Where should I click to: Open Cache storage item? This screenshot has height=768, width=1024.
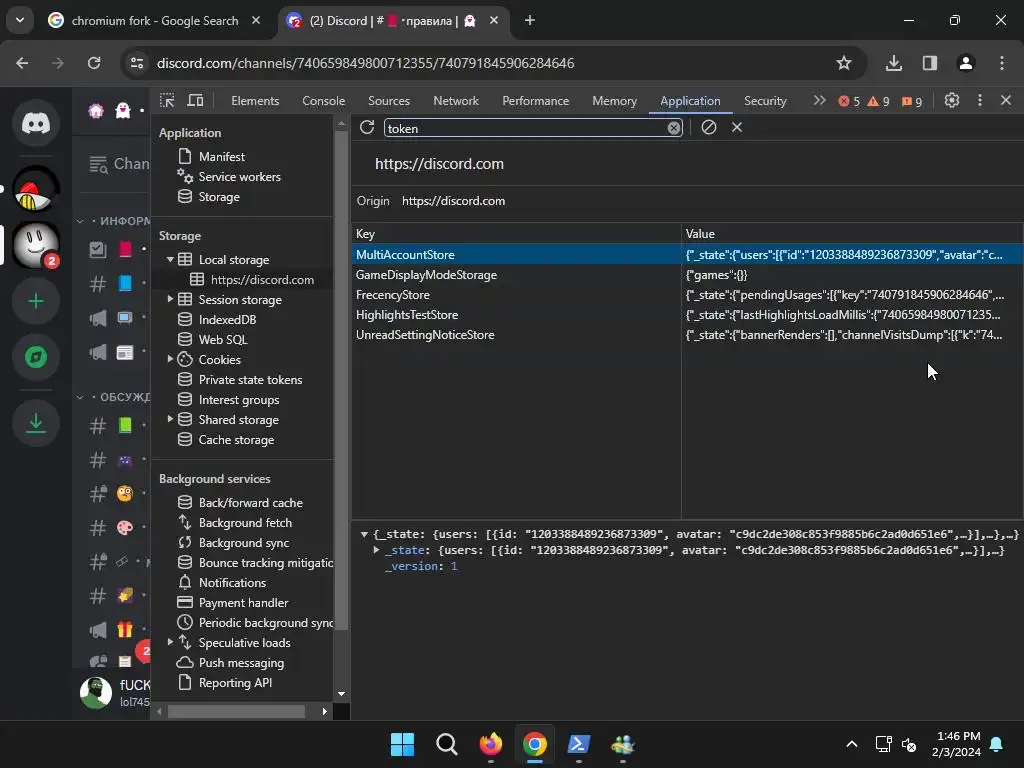click(x=236, y=440)
